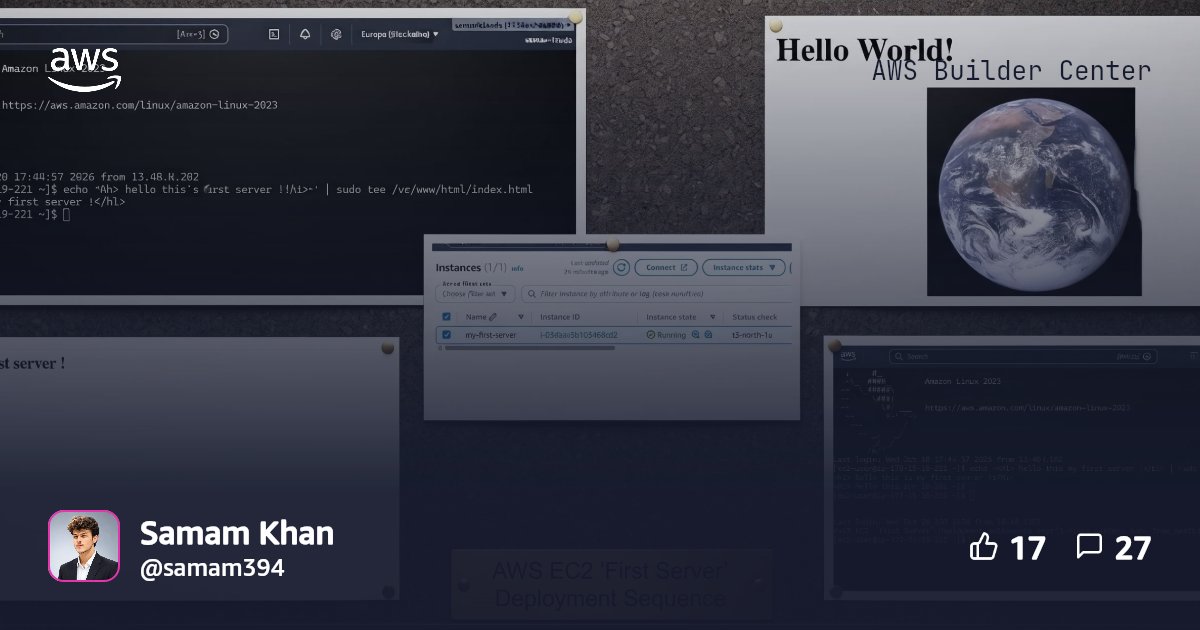1200x630 pixels.
Task: Open the notifications bell icon
Action: click(305, 34)
